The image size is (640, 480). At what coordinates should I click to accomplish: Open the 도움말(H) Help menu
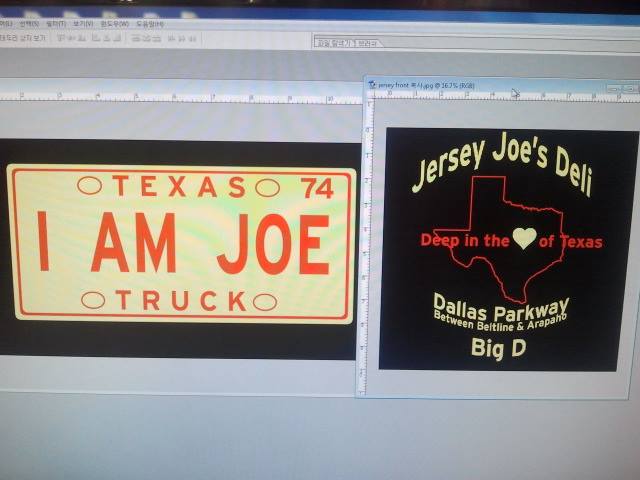(150, 24)
